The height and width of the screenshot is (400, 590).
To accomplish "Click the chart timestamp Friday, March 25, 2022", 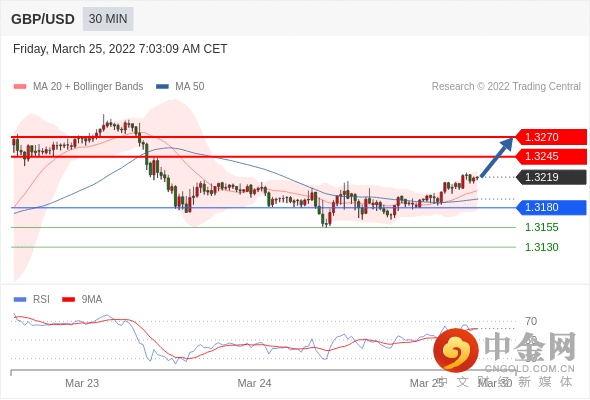I will pos(120,49).
